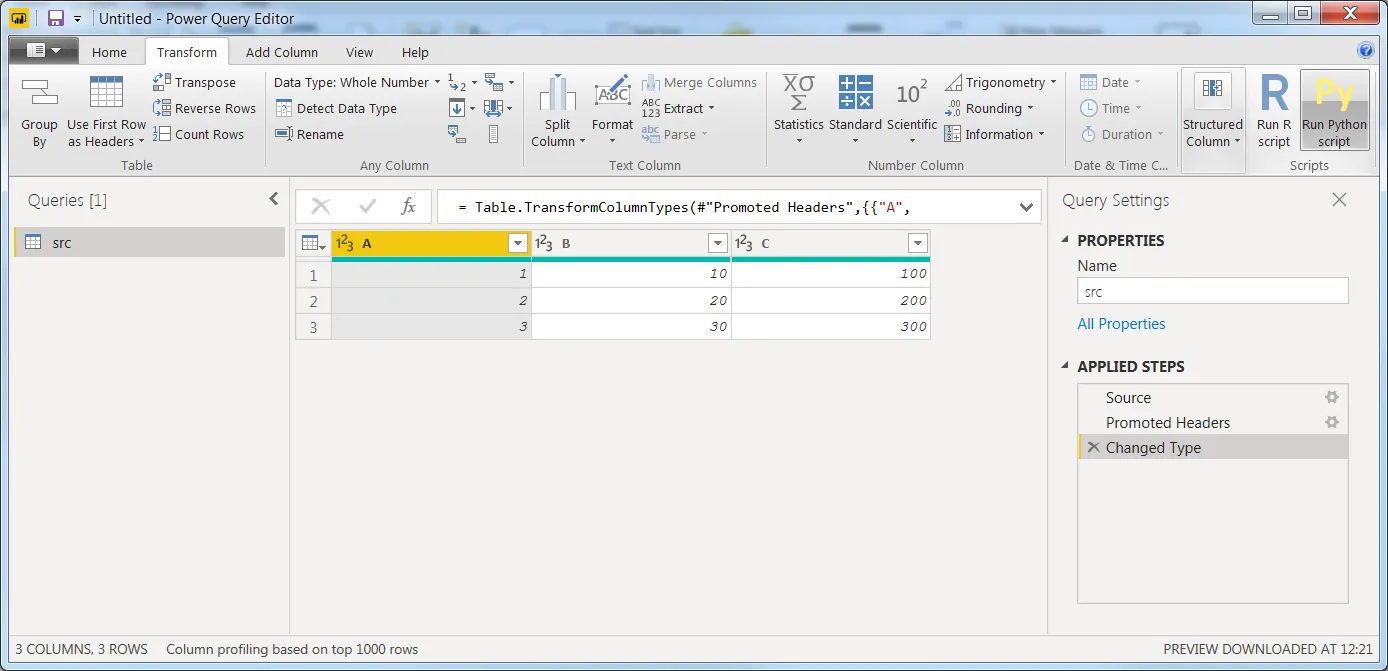Viewport: 1388px width, 671px height.
Task: Open column C filter dropdown
Action: coord(918,243)
